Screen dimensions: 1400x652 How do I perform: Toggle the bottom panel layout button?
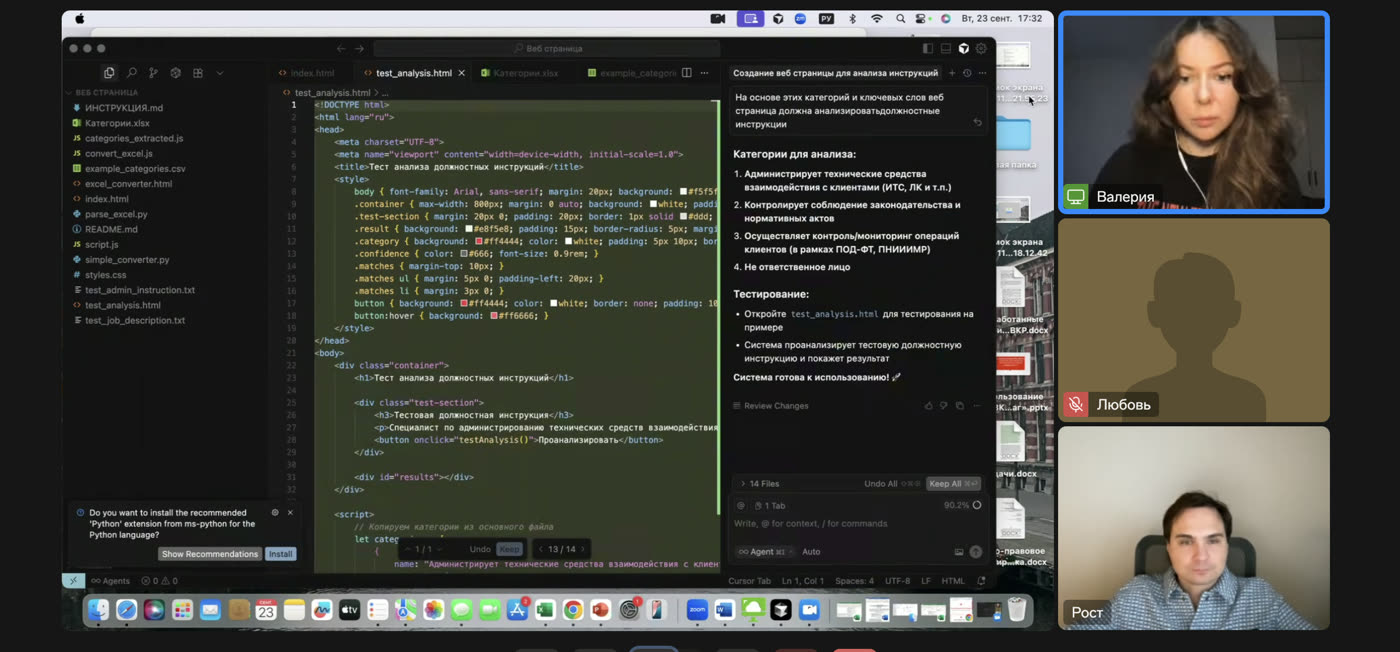click(946, 48)
